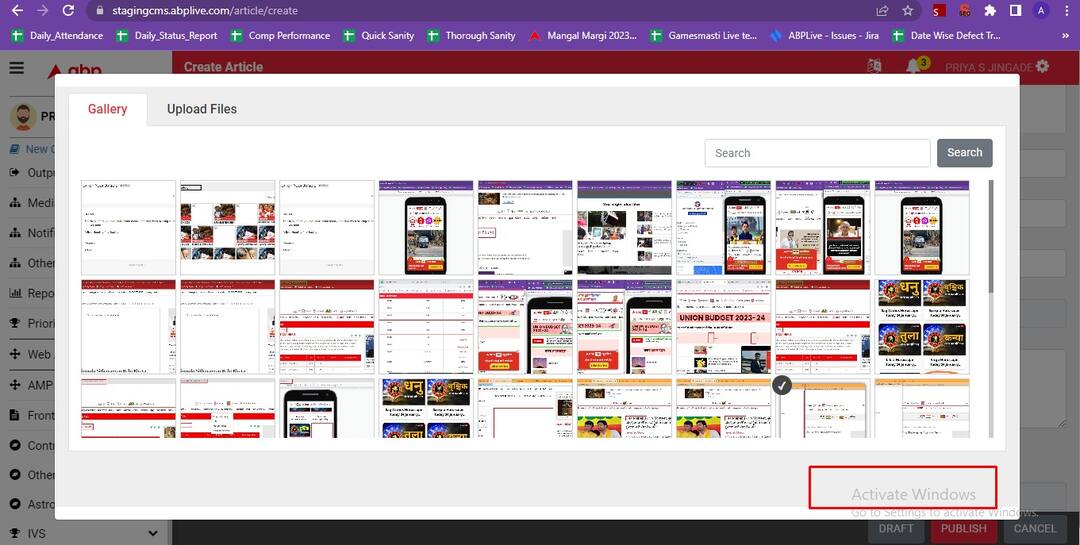Open the Chrome three-dot menu
The image size is (1080, 545).
[x=1066, y=11]
